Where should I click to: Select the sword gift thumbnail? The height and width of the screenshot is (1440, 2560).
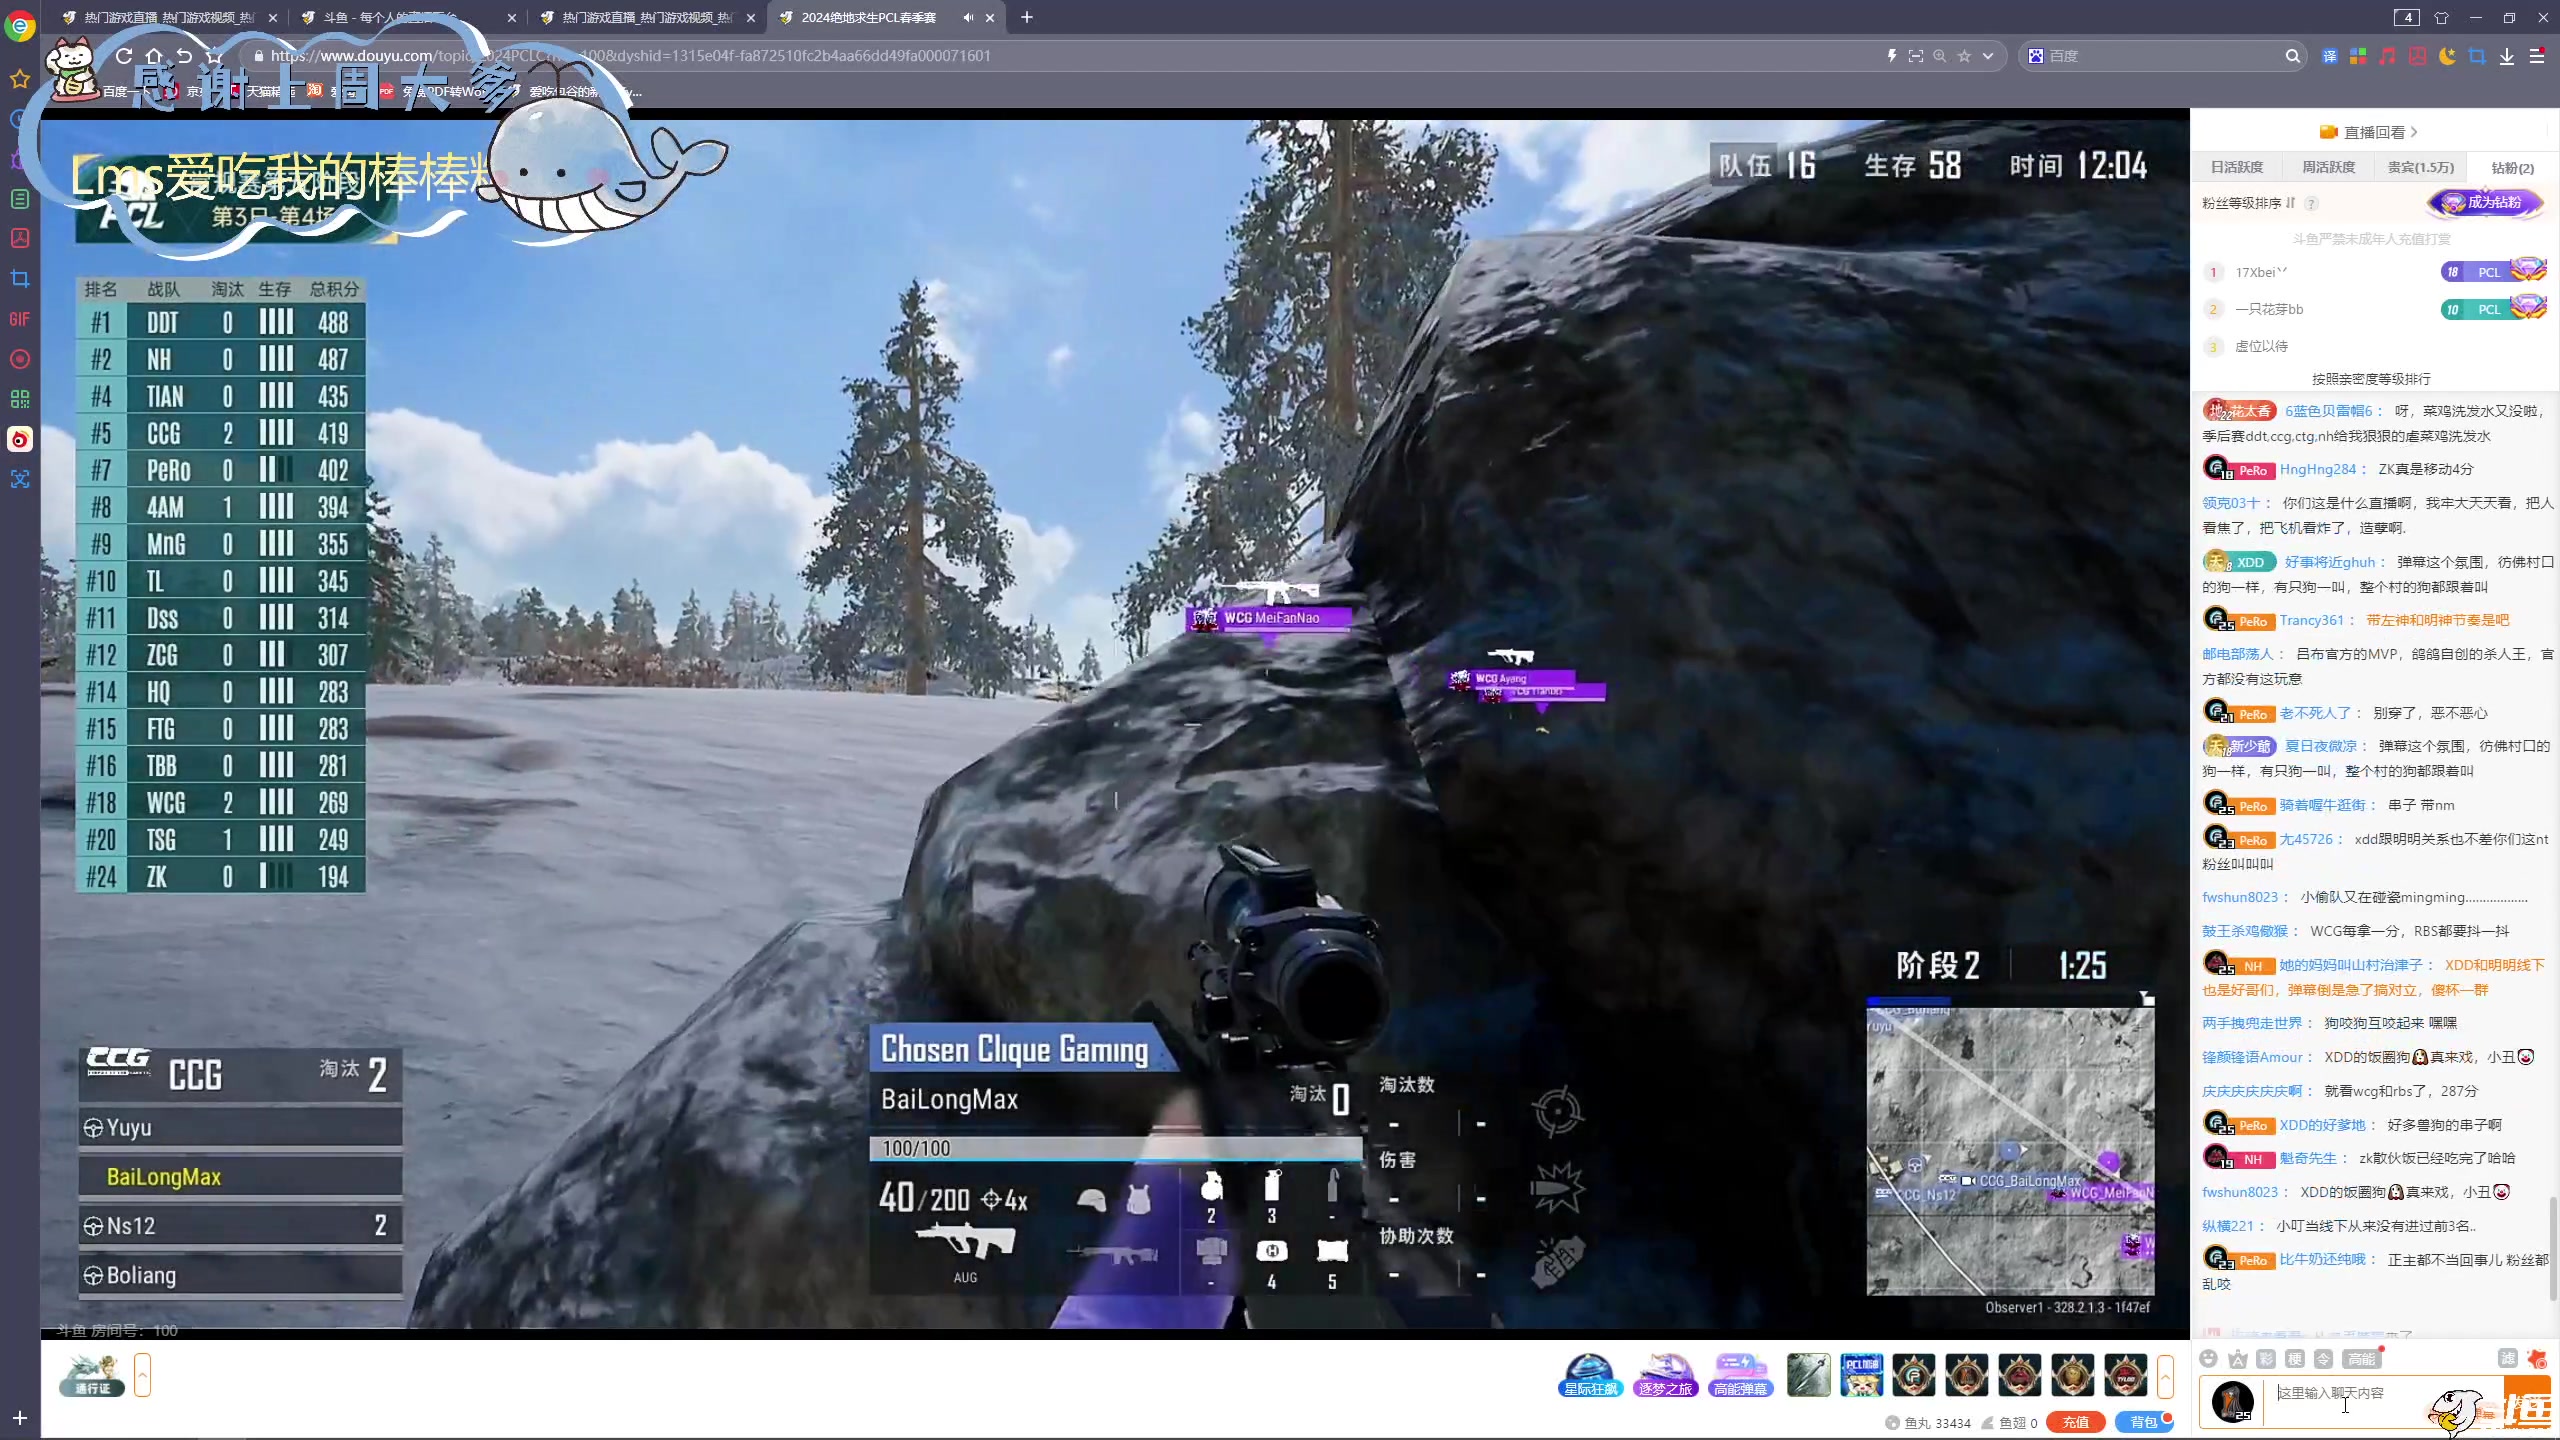click(1808, 1375)
